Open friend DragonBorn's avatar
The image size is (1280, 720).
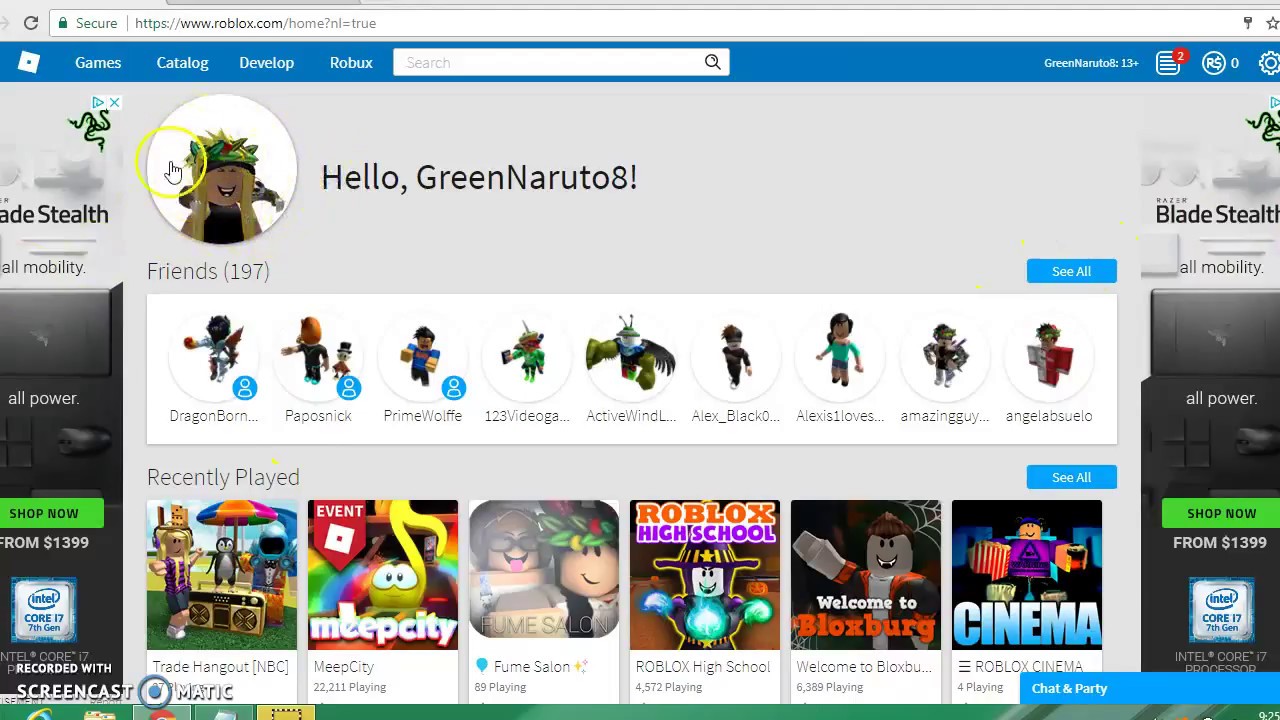[214, 356]
